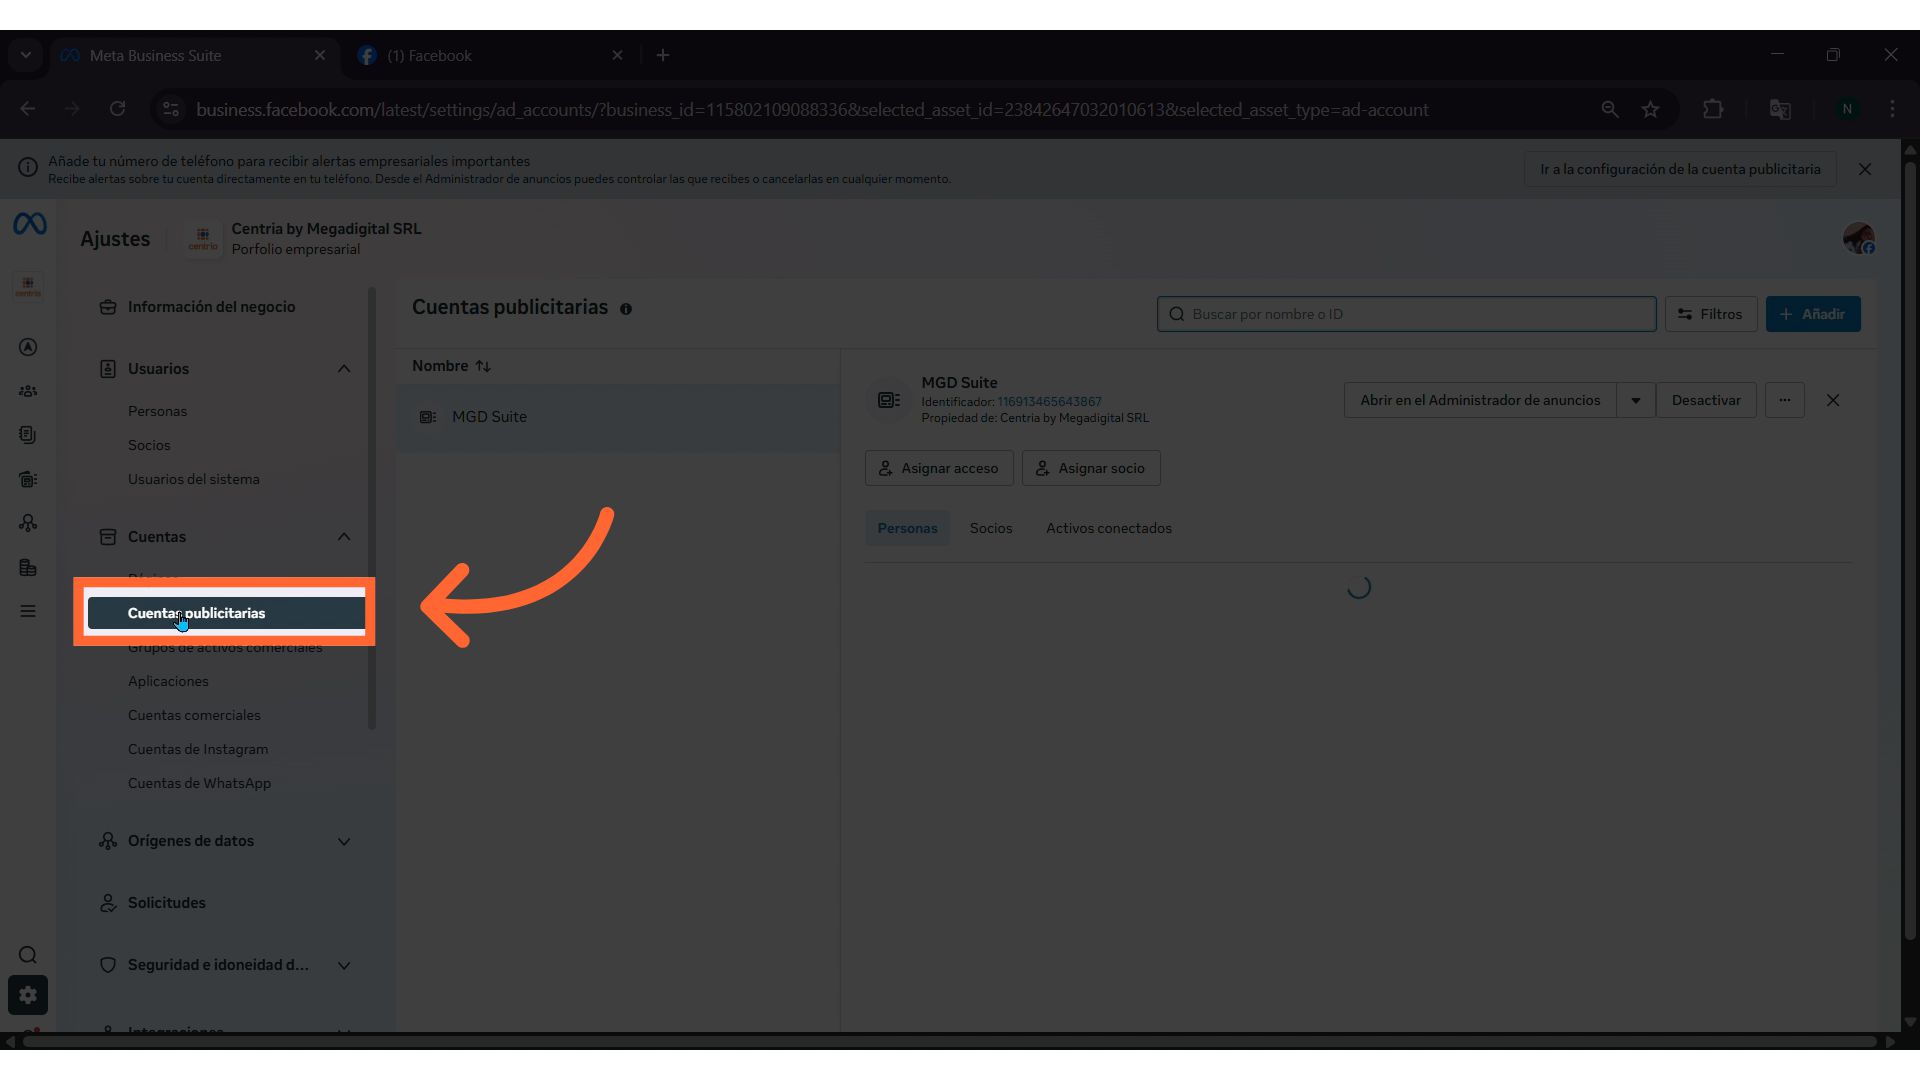Expand Seguridad e idoneidad chevron
This screenshot has height=1080, width=1920.
344,965
